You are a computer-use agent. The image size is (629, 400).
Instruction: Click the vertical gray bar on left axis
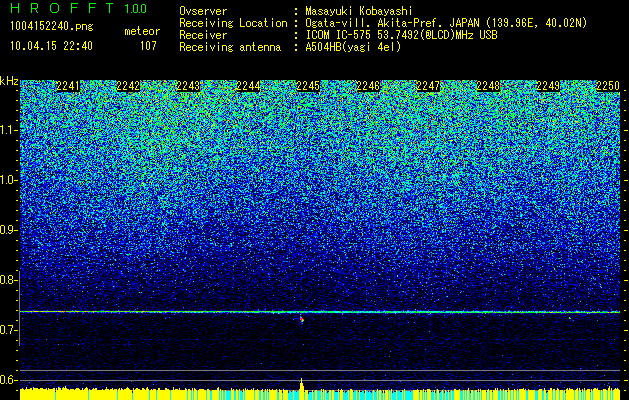point(20,308)
